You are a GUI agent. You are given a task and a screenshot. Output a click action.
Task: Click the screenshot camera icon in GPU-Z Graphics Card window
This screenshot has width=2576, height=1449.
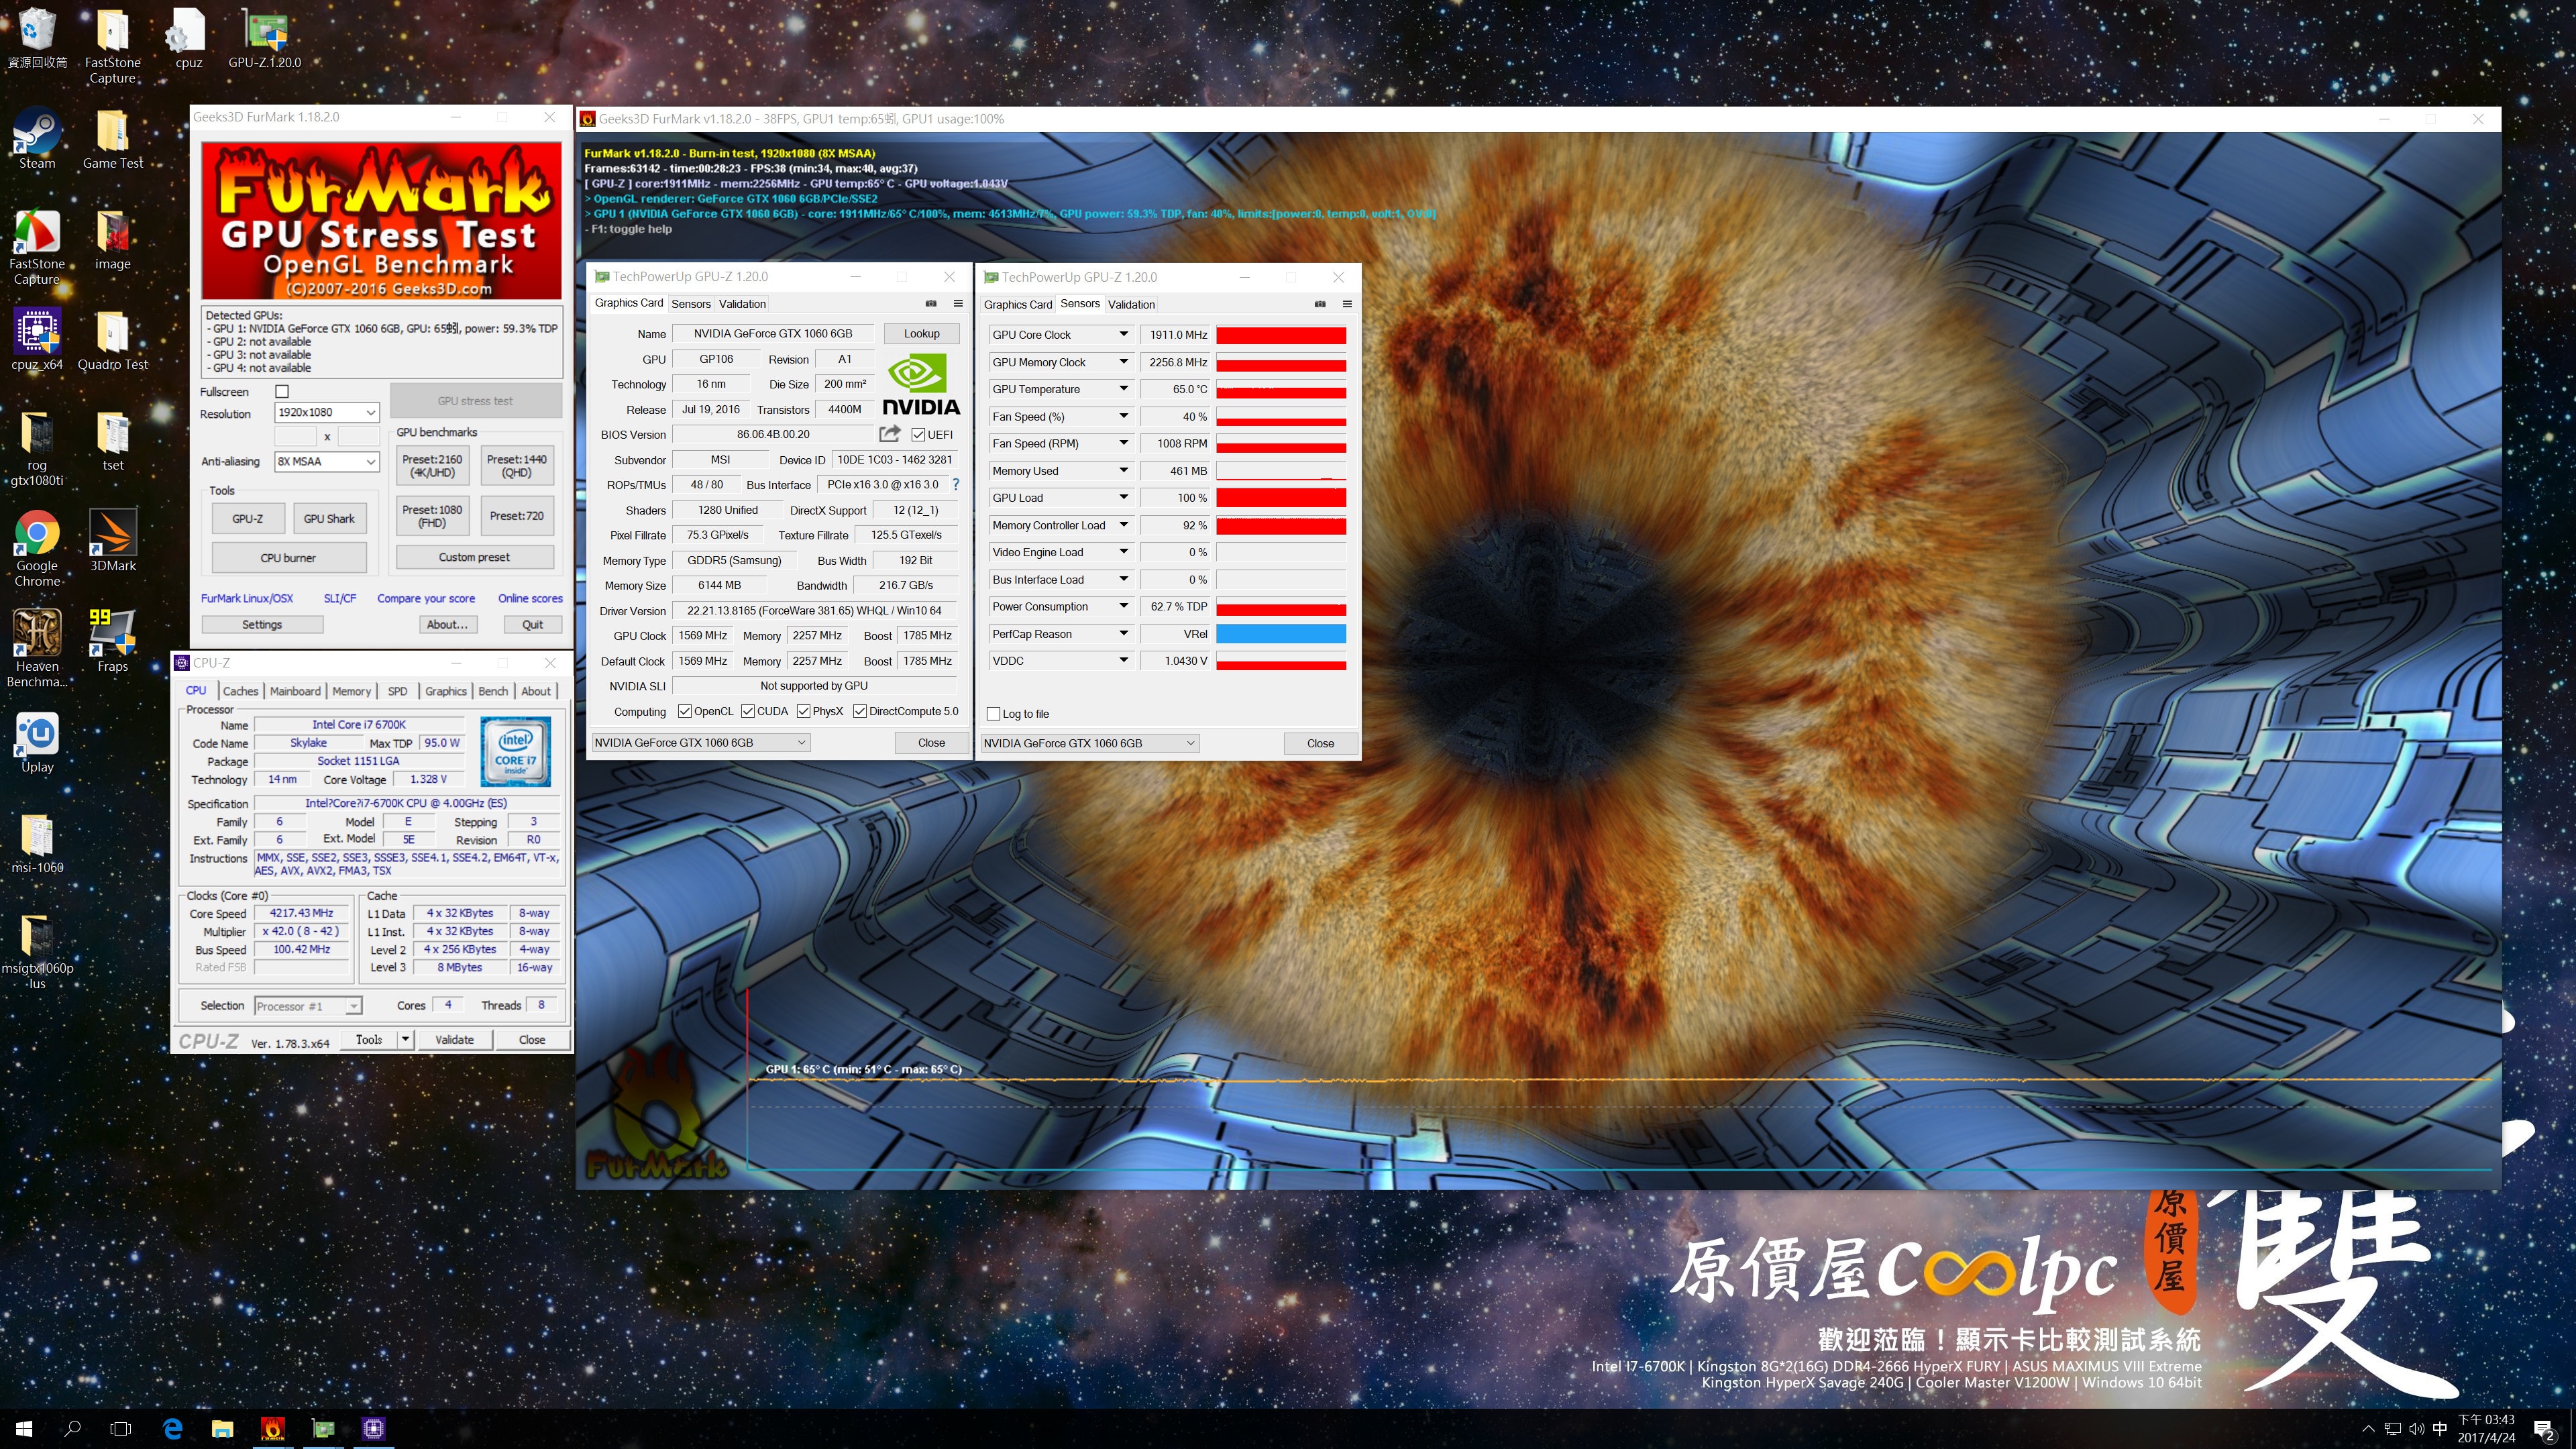[x=931, y=303]
